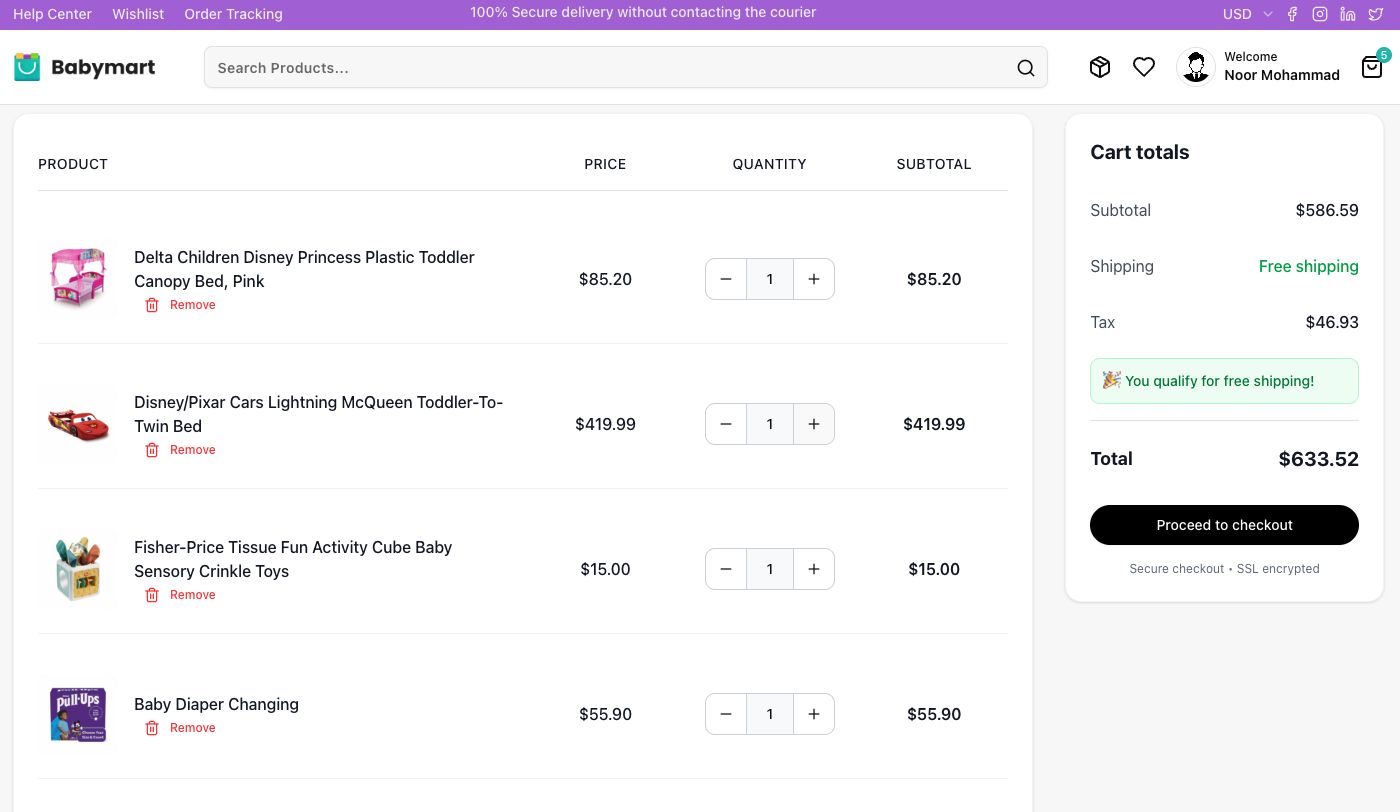Click the search magnifier icon
The image size is (1400, 812).
point(1025,68)
